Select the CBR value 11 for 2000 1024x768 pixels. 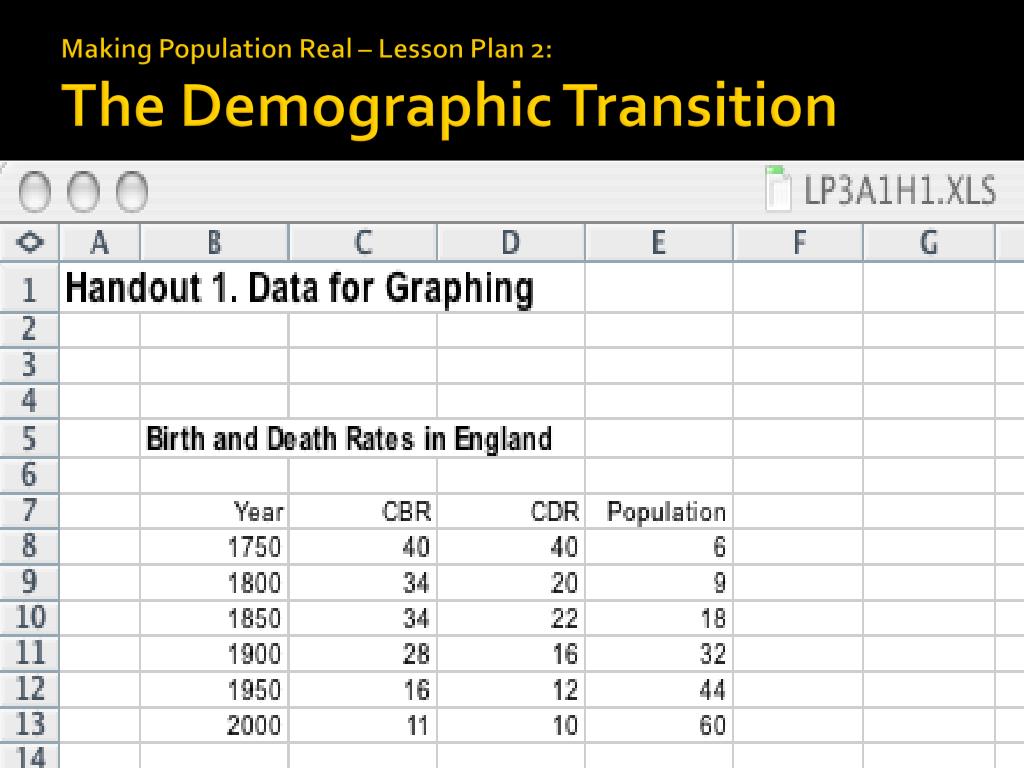(x=363, y=725)
